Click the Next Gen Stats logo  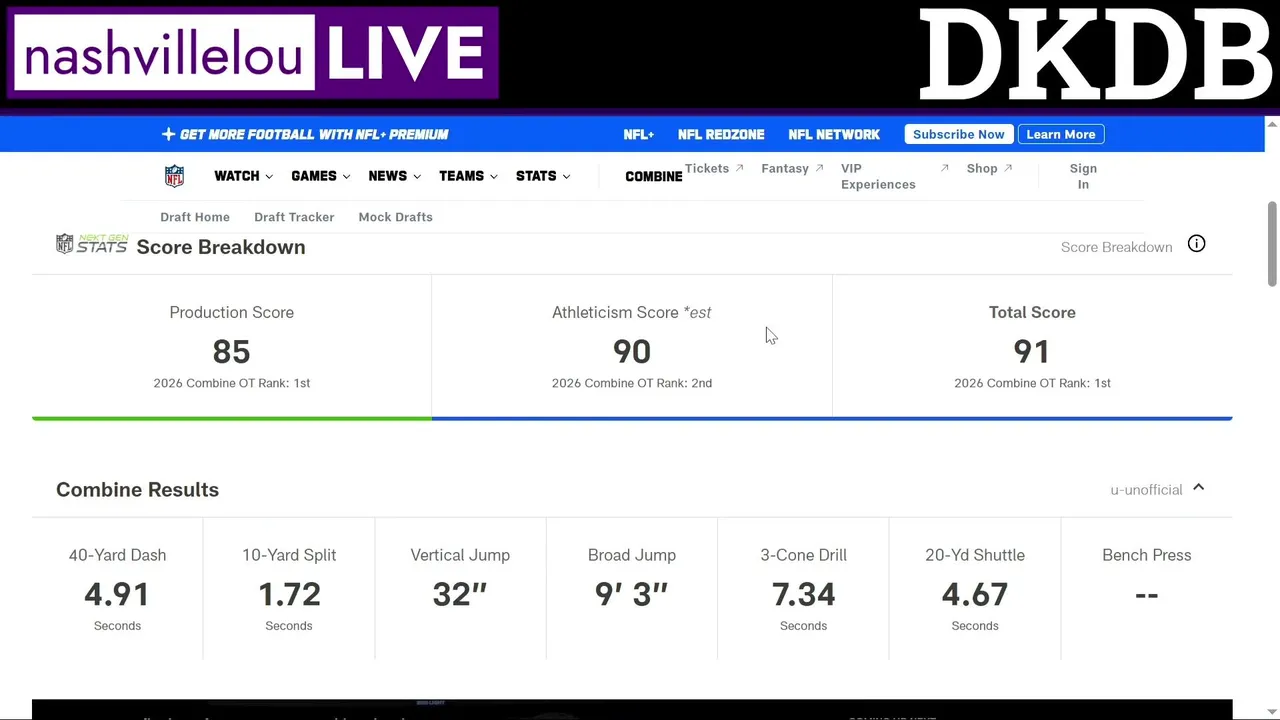point(92,245)
